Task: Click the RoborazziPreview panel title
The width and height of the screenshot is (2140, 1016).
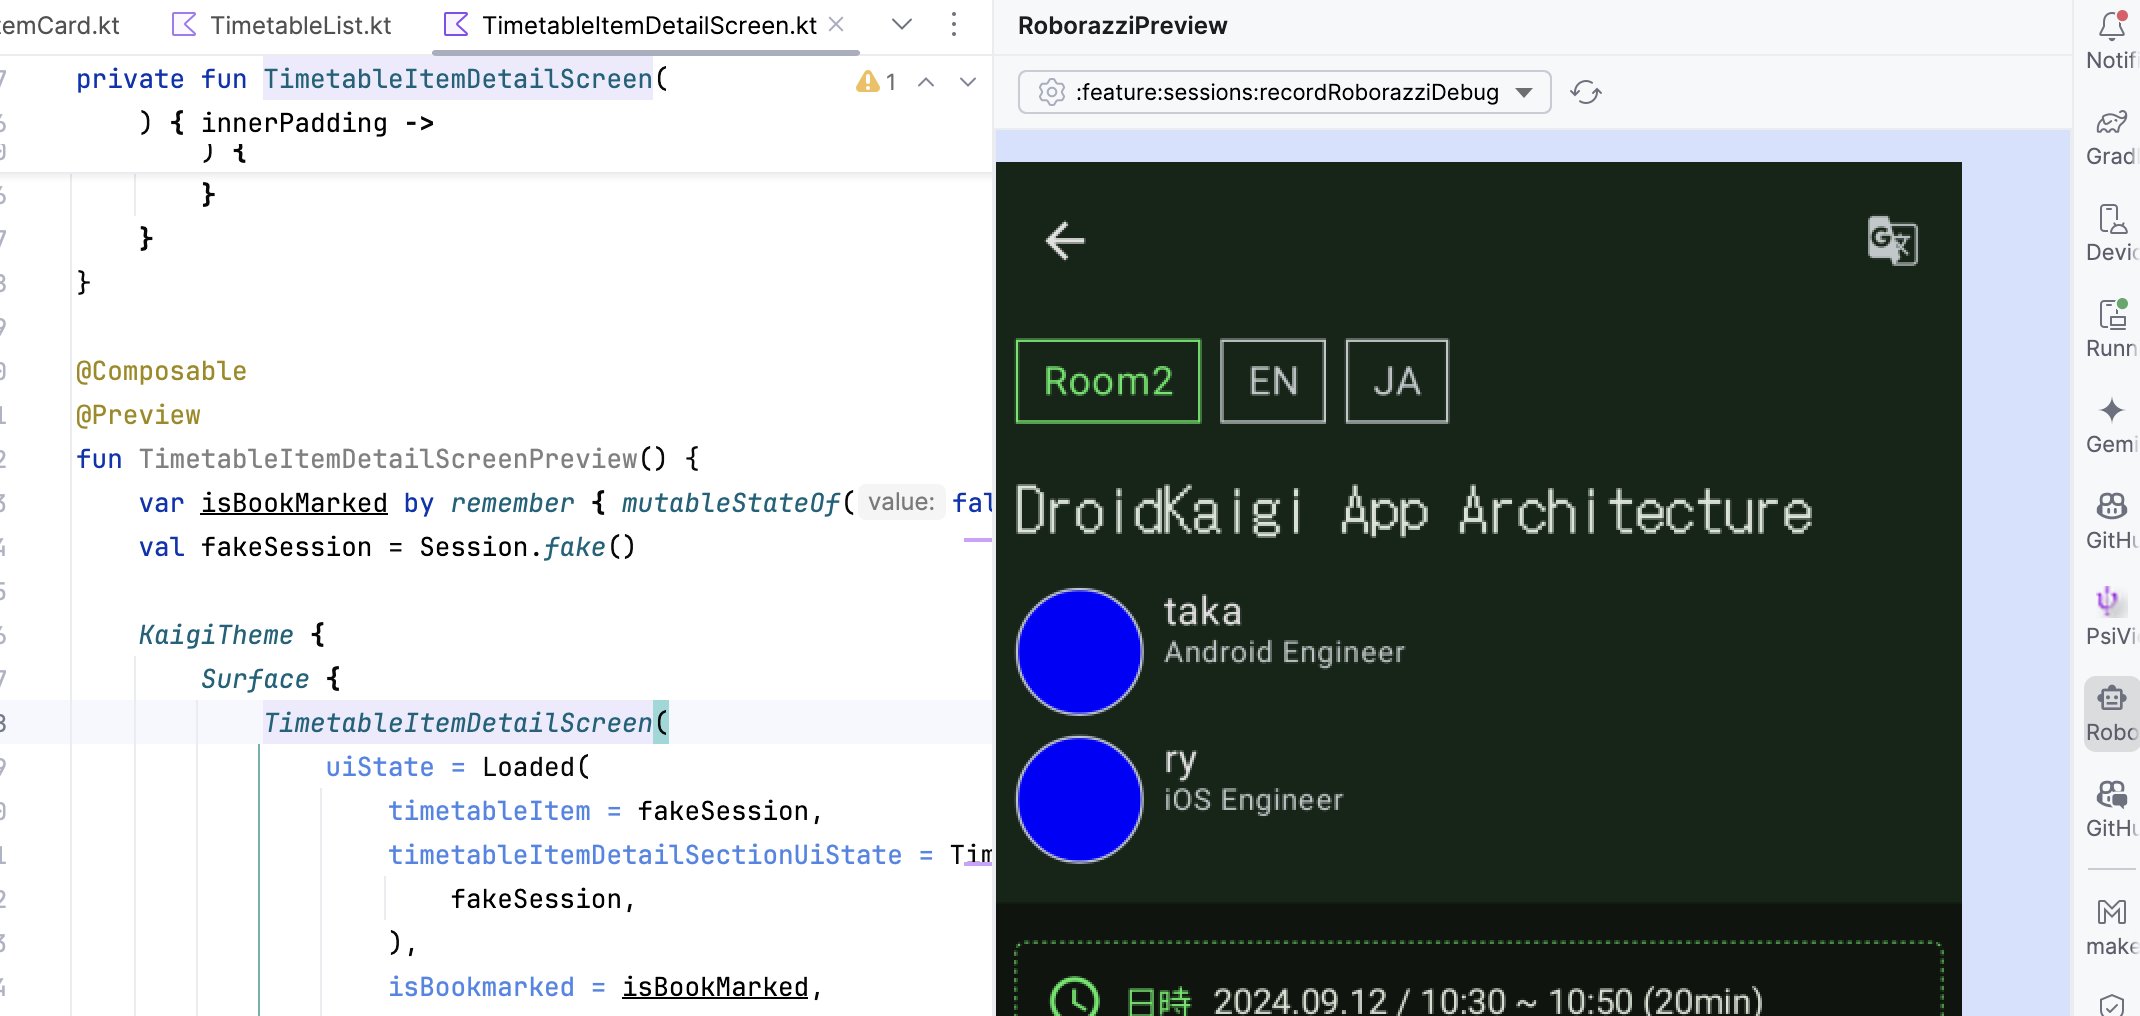Action: (x=1122, y=25)
